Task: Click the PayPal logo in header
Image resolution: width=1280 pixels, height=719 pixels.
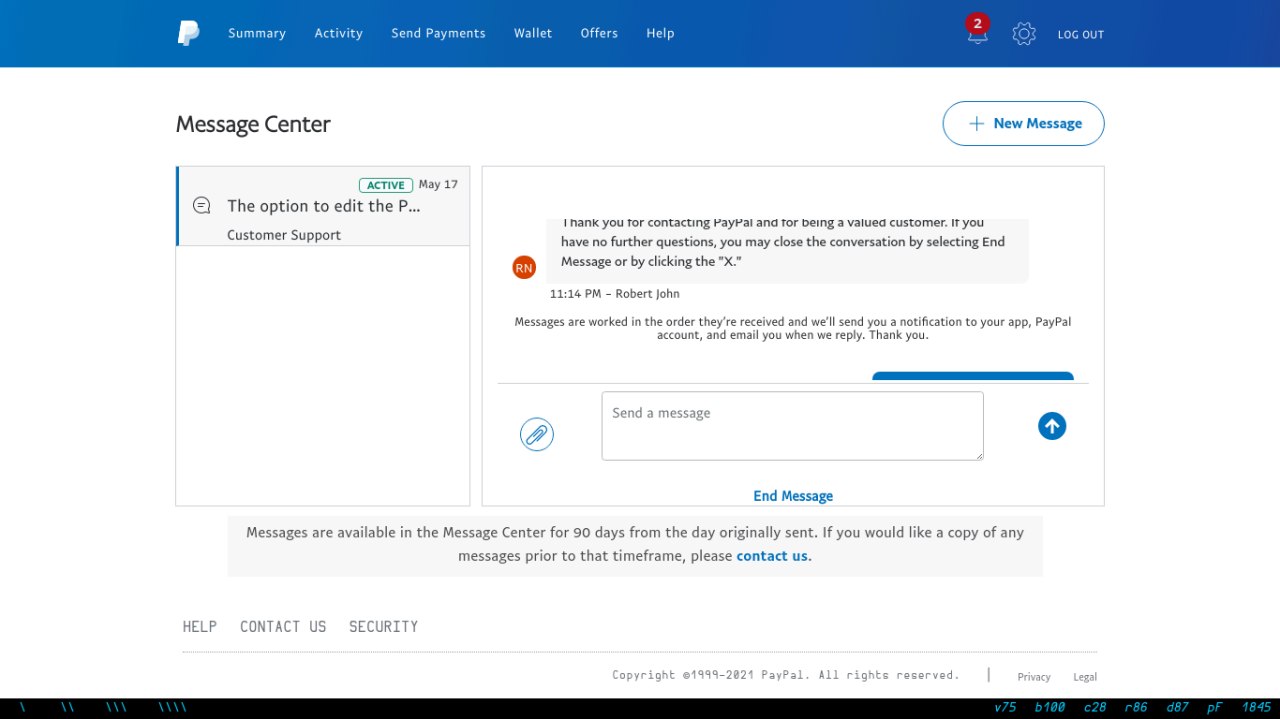Action: point(188,33)
